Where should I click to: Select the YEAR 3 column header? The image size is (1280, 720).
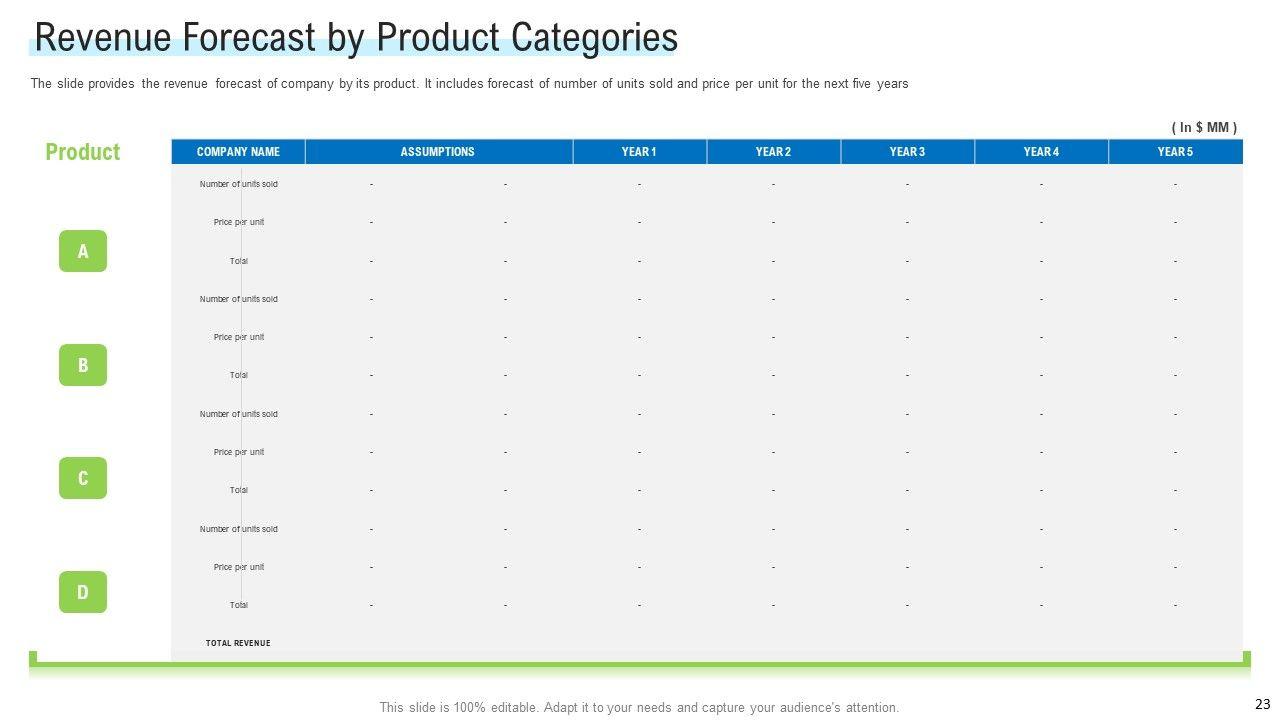click(907, 152)
